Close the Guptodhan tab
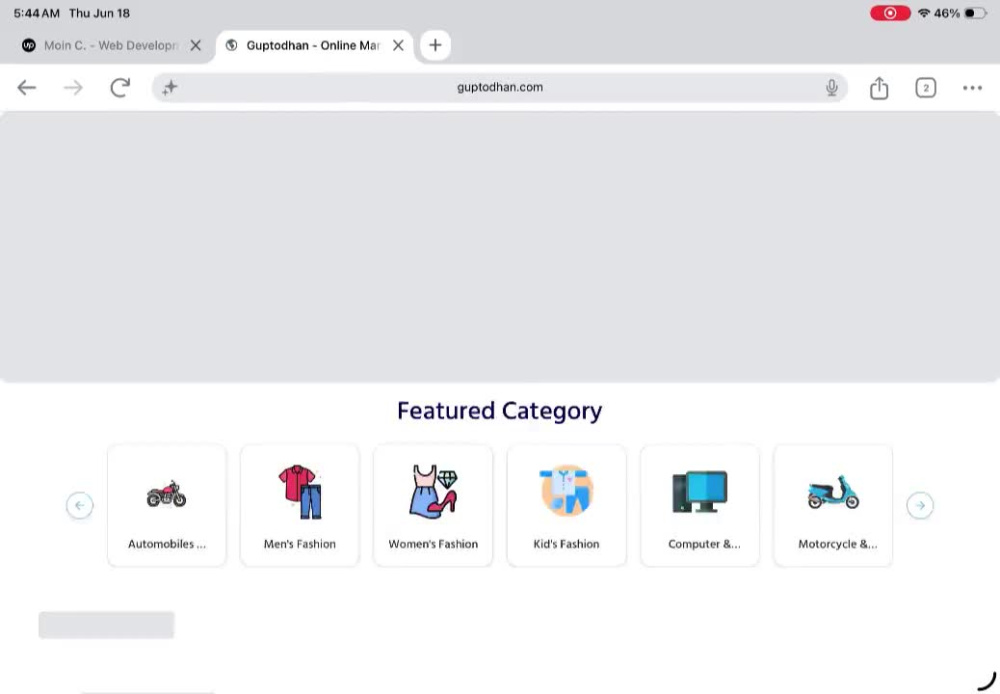Image resolution: width=1000 pixels, height=694 pixels. click(398, 45)
